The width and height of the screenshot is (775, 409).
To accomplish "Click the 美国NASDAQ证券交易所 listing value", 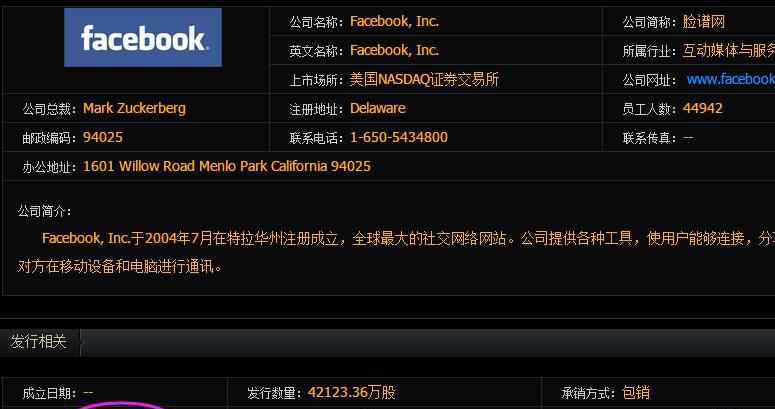I will pyautogui.click(x=424, y=80).
